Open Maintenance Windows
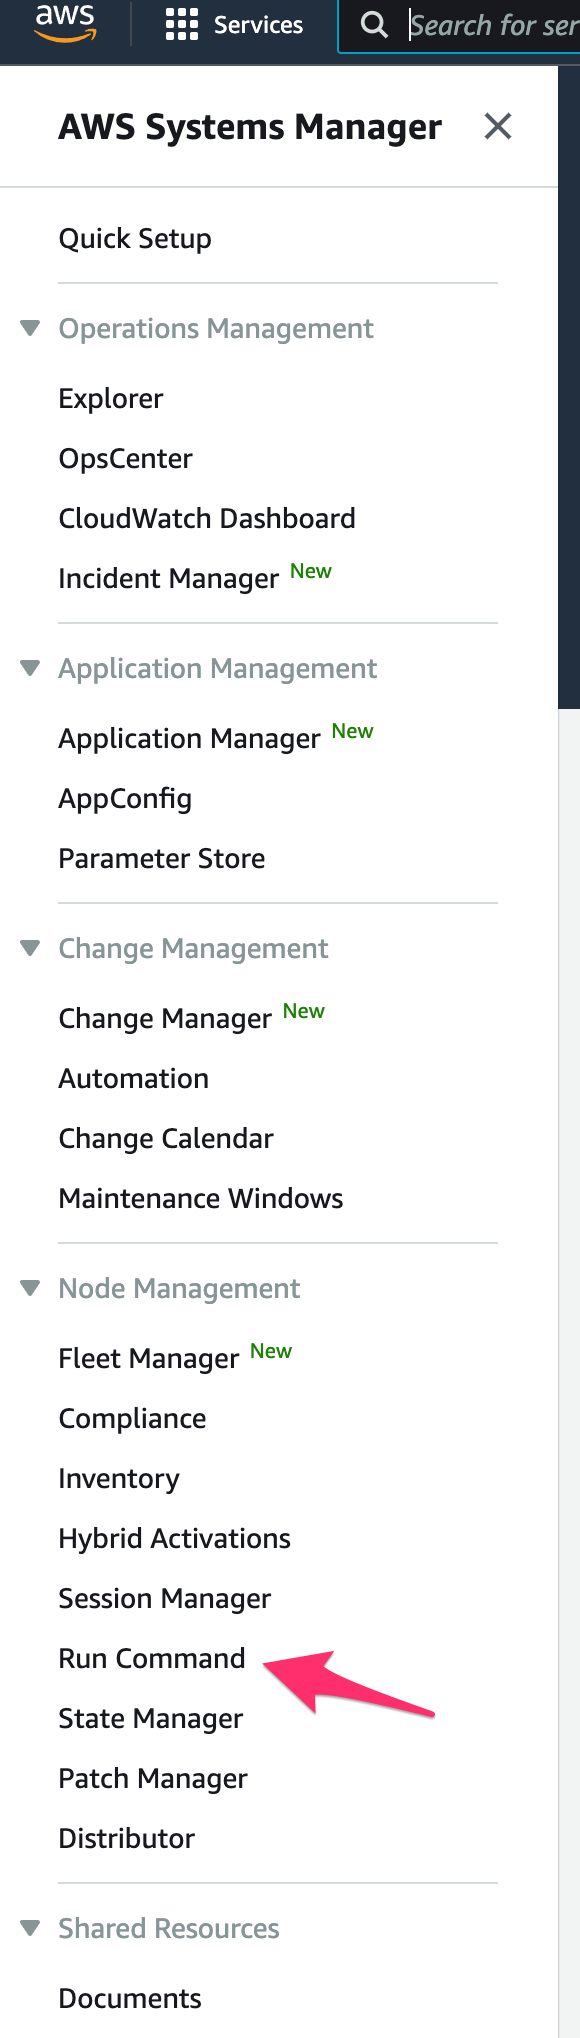Image resolution: width=580 pixels, height=2038 pixels. click(200, 1198)
